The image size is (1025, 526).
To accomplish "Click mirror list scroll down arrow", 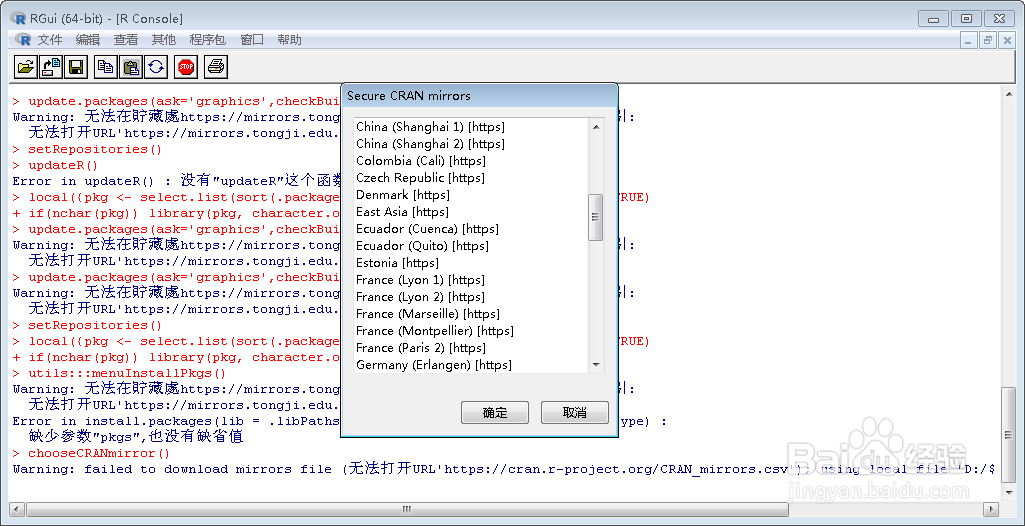I will tap(596, 365).
